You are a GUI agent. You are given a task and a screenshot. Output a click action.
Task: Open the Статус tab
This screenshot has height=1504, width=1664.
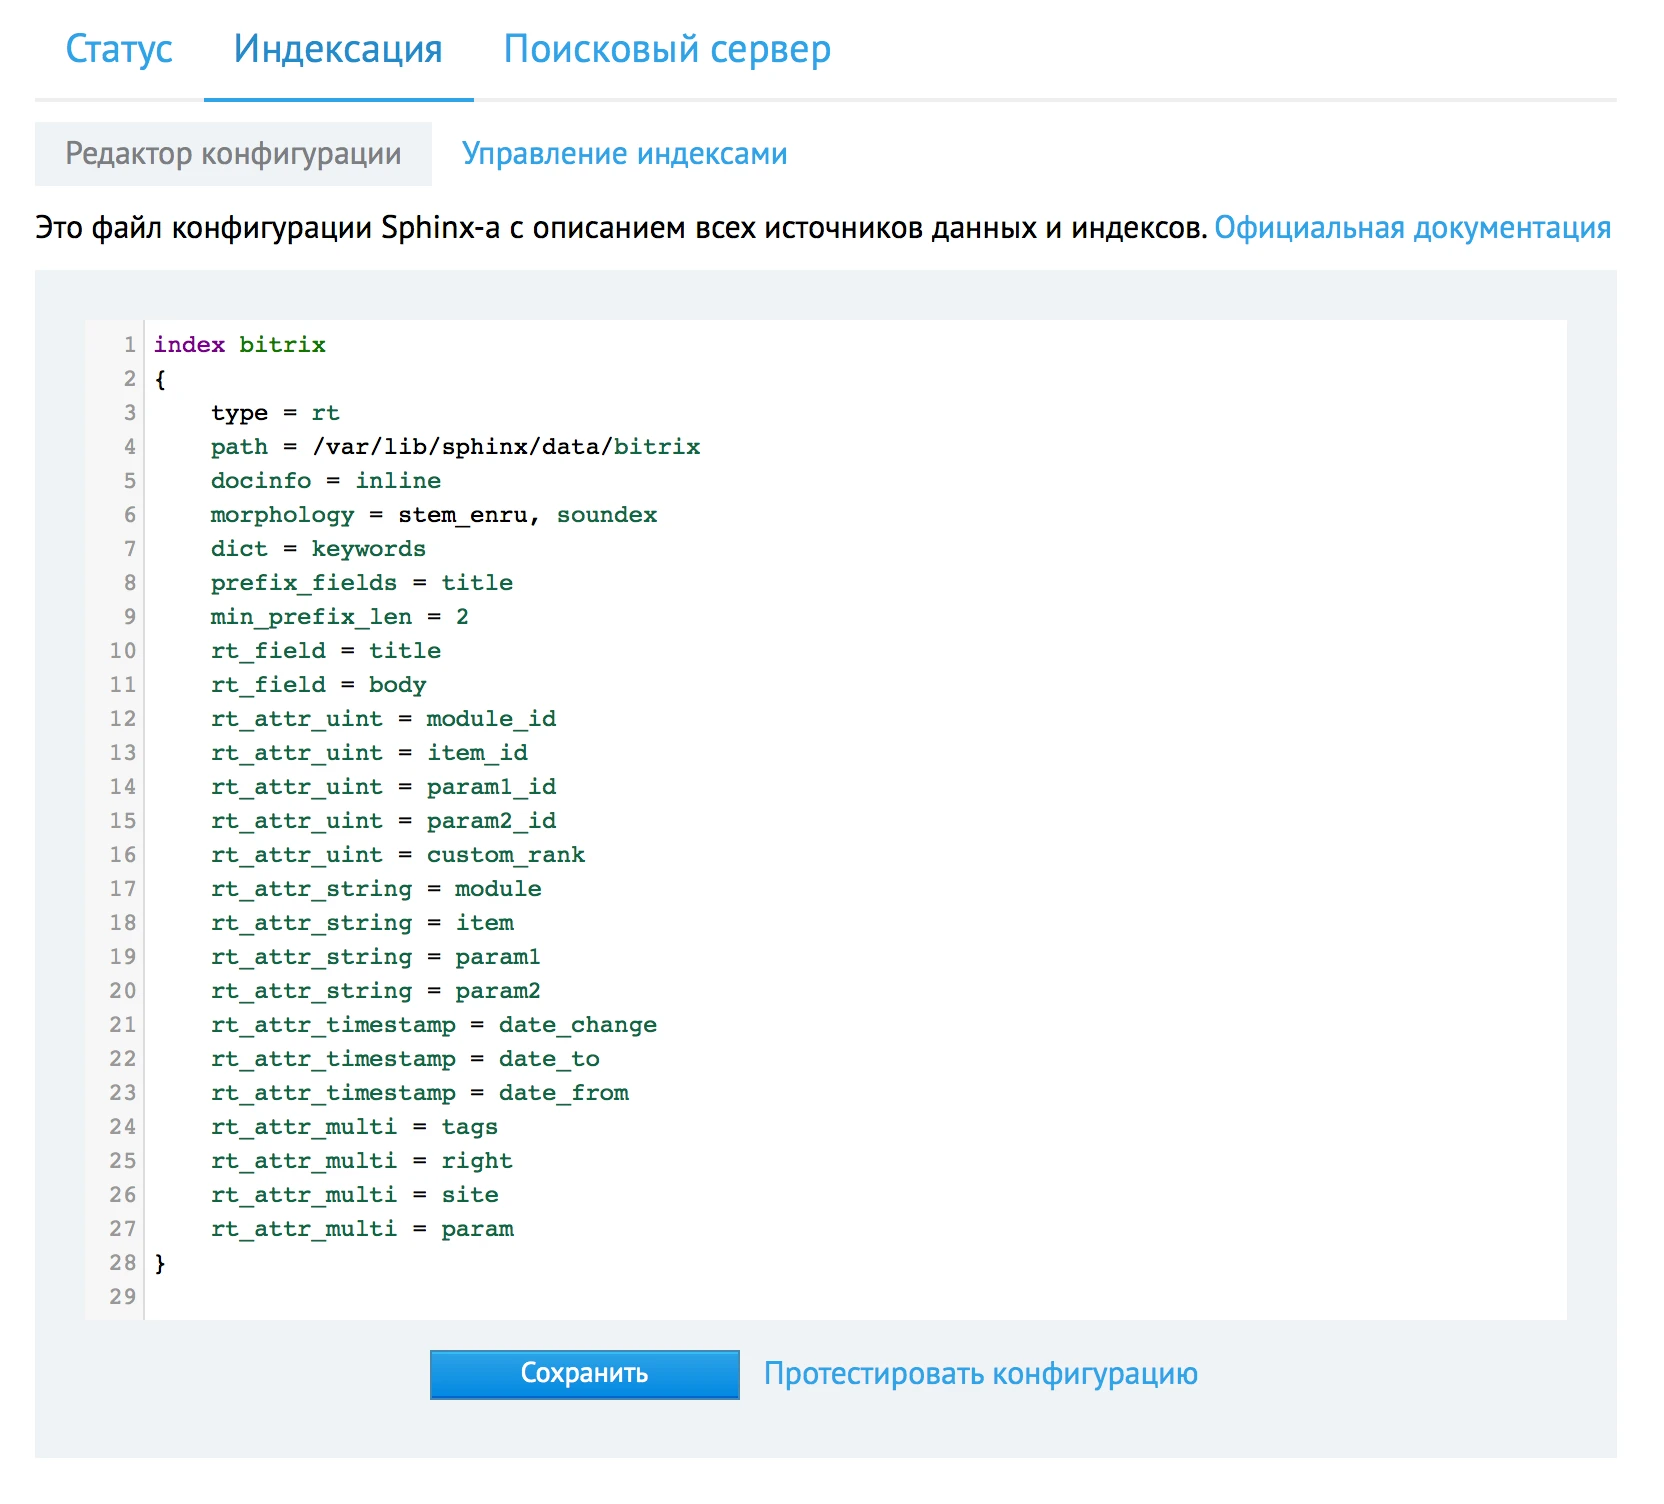click(x=118, y=49)
